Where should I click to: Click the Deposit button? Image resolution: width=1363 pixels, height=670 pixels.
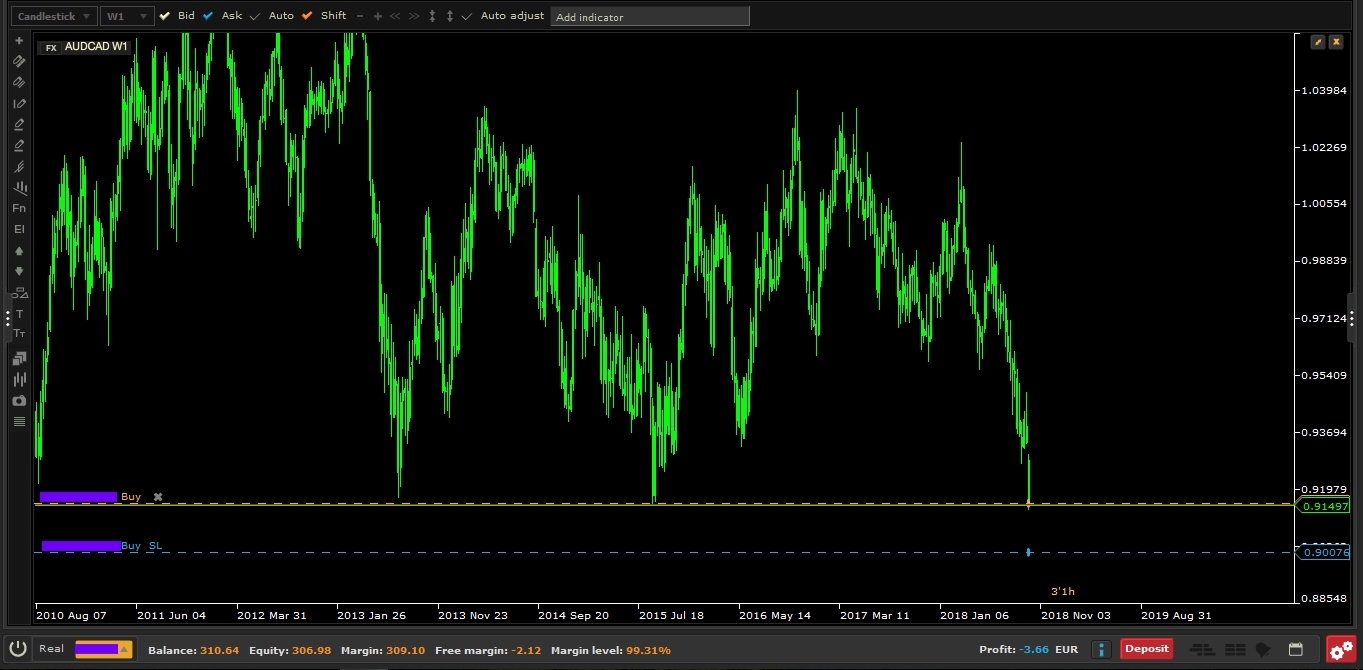coord(1147,649)
